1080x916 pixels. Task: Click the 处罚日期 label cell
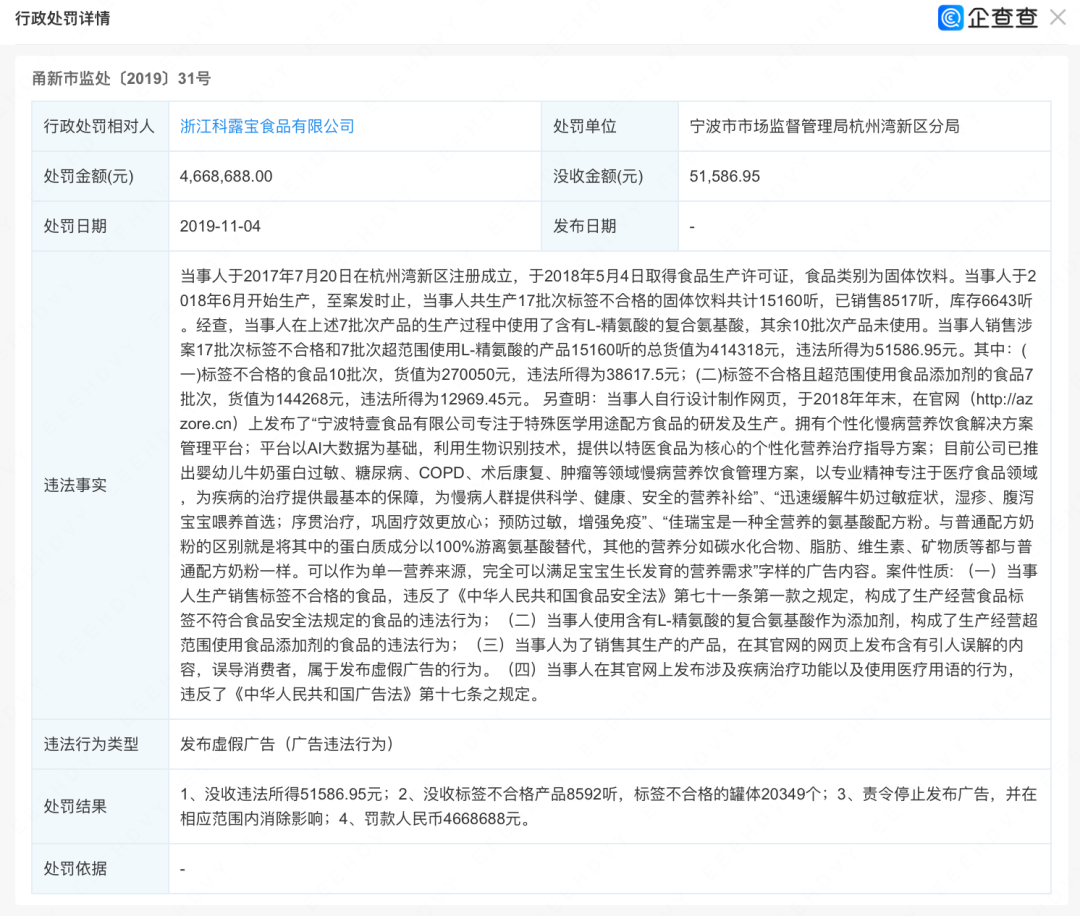click(x=75, y=226)
